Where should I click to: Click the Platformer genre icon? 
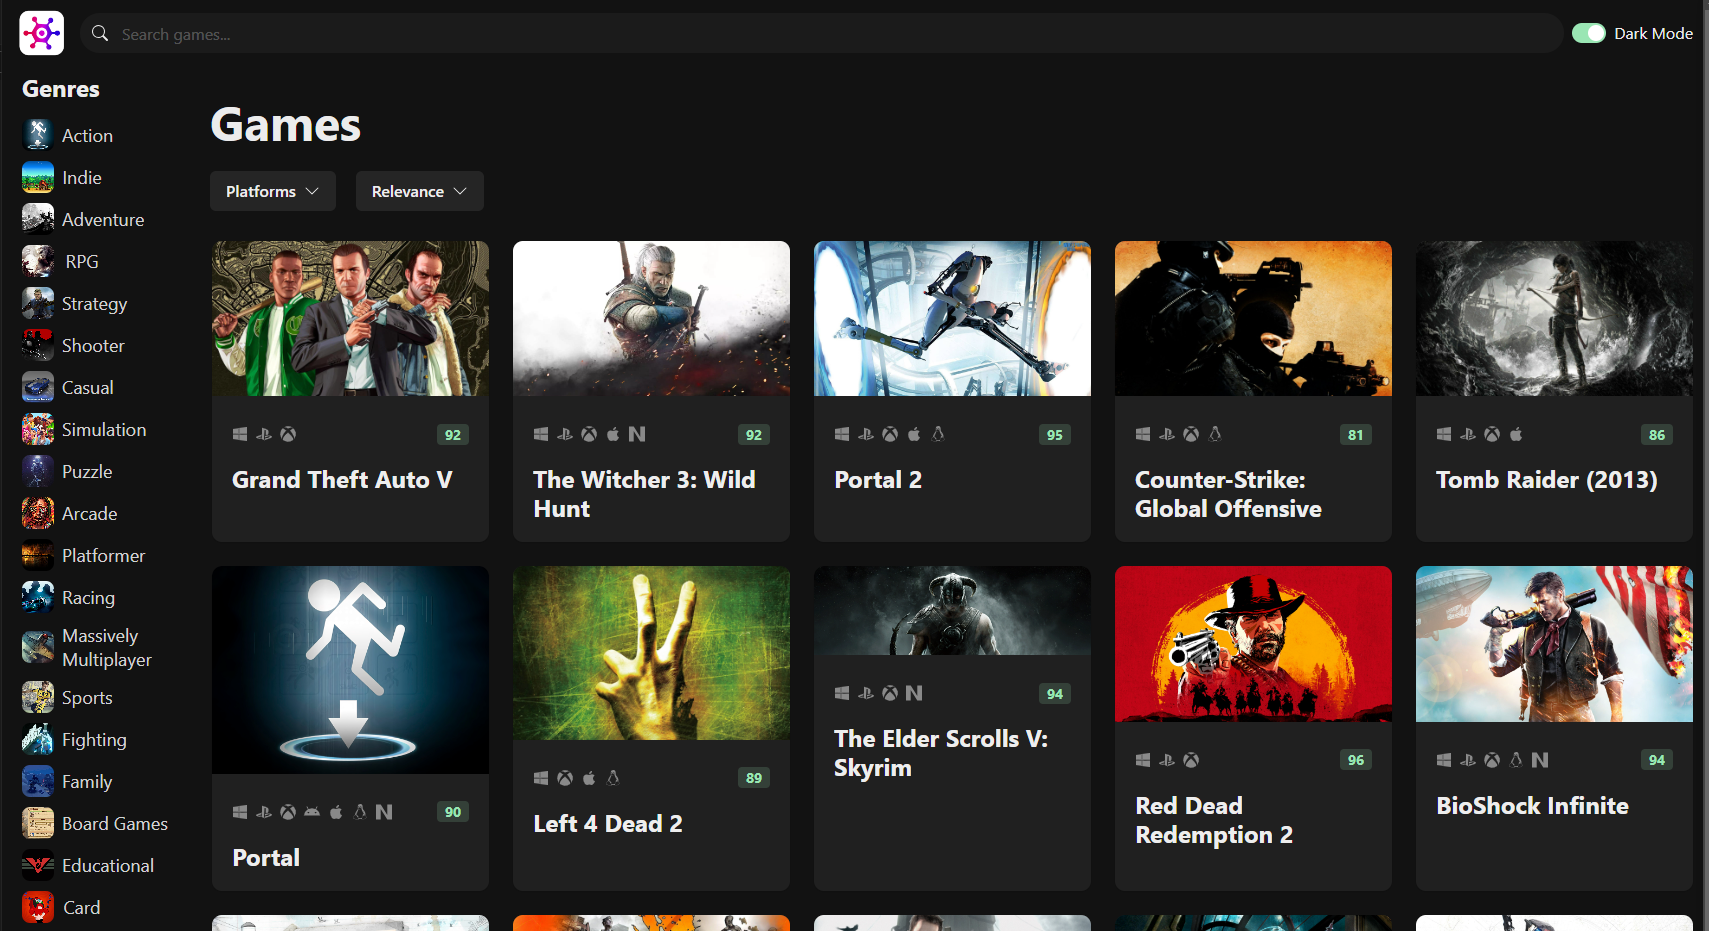click(38, 555)
